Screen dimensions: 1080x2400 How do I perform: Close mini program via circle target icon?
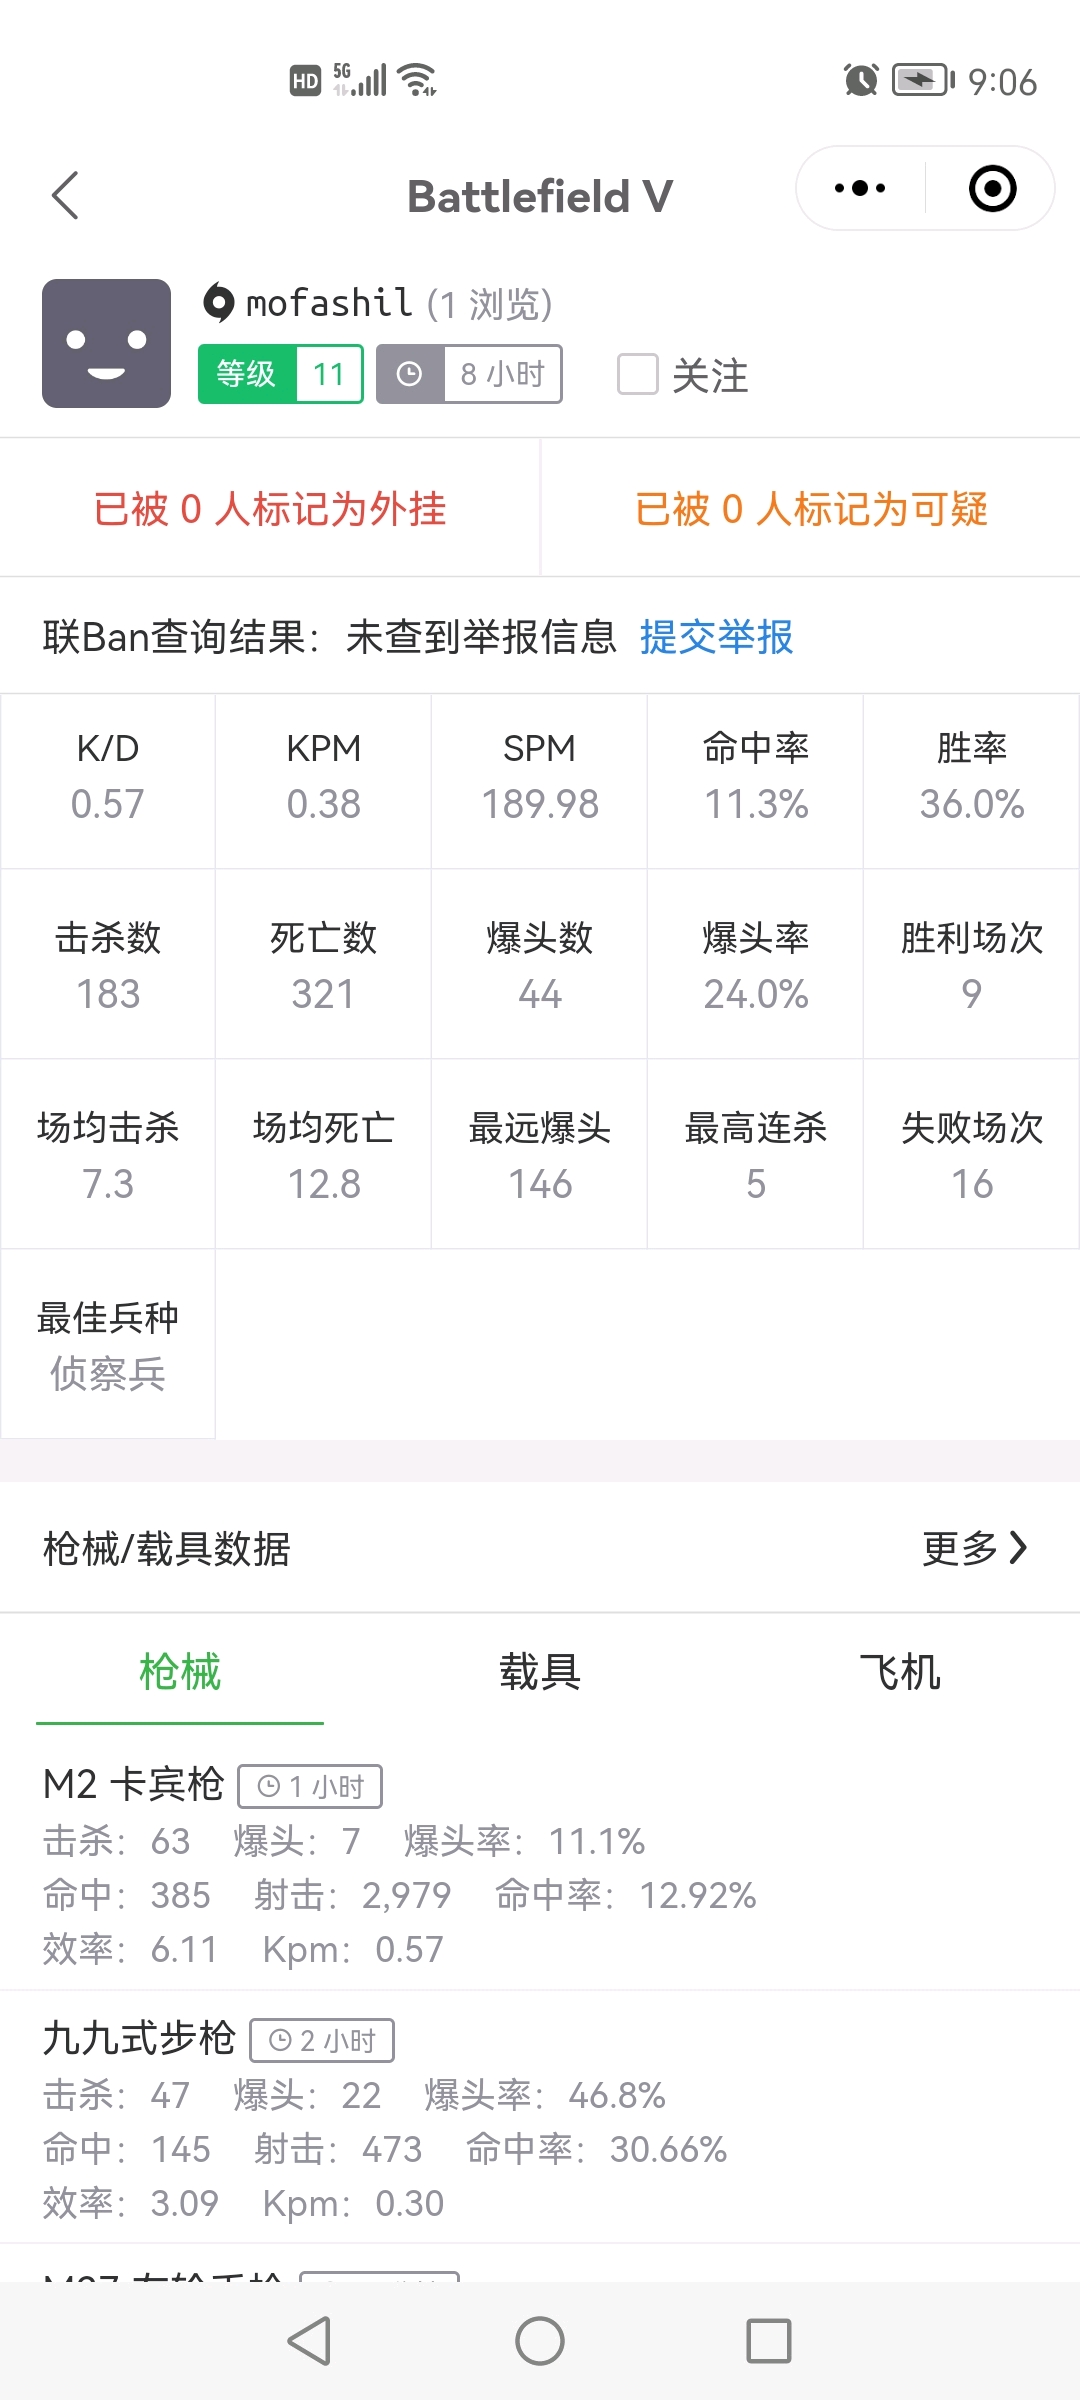(x=993, y=188)
